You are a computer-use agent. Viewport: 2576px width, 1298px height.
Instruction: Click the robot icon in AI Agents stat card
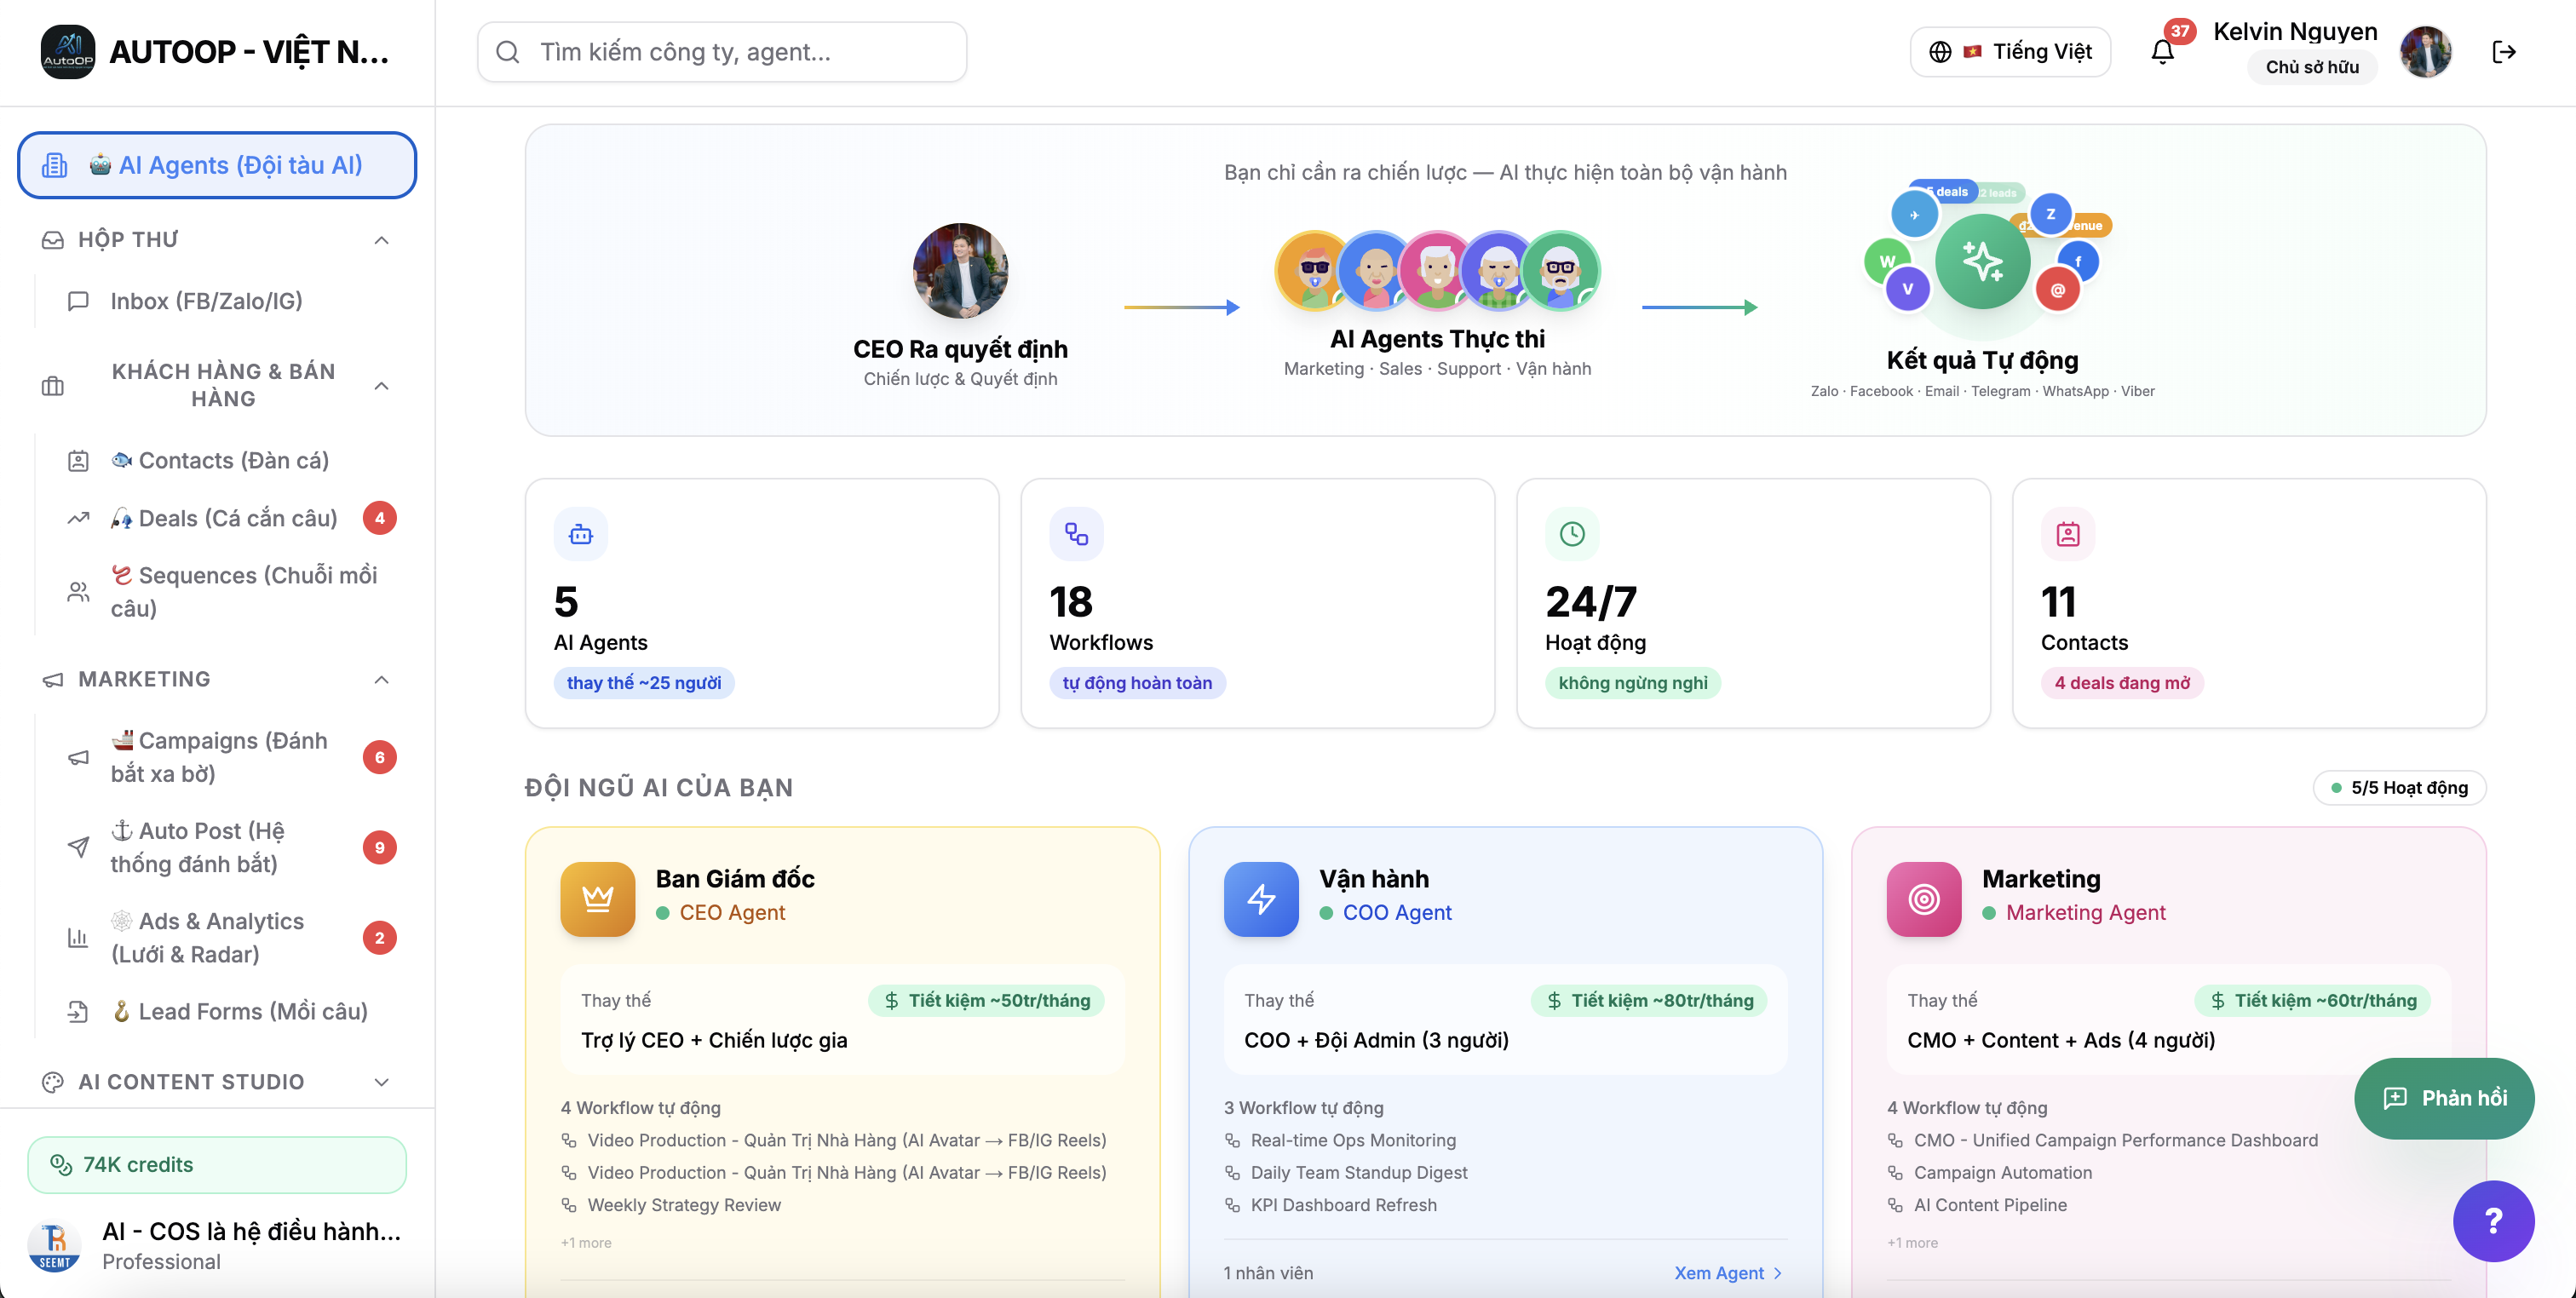[x=580, y=534]
